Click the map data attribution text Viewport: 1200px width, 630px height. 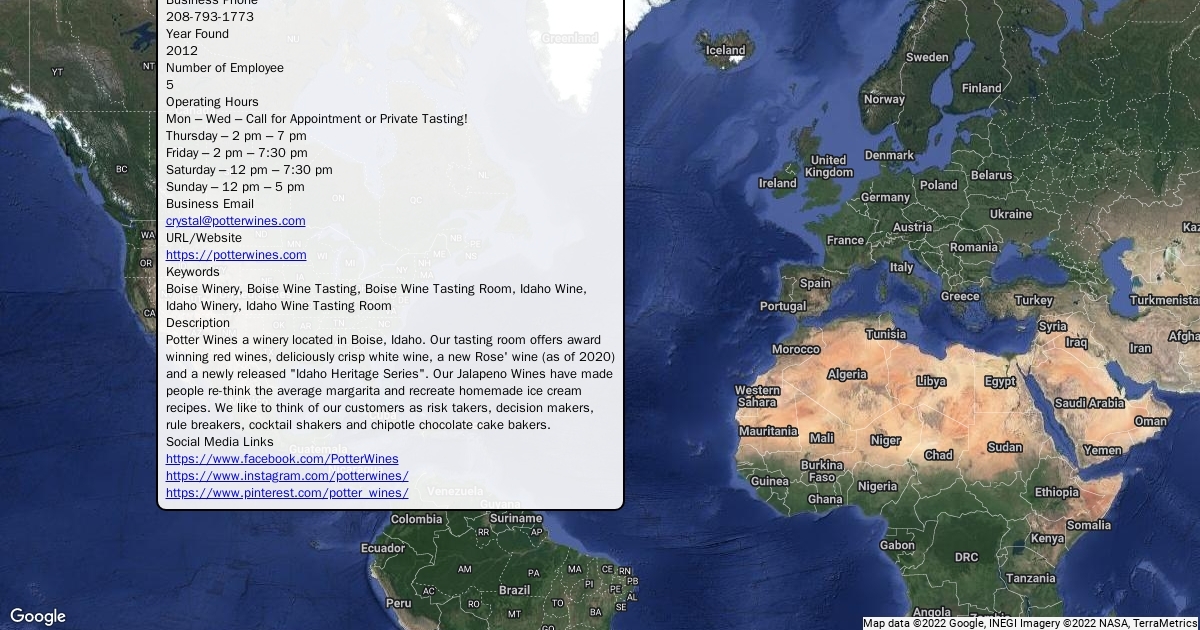1029,623
